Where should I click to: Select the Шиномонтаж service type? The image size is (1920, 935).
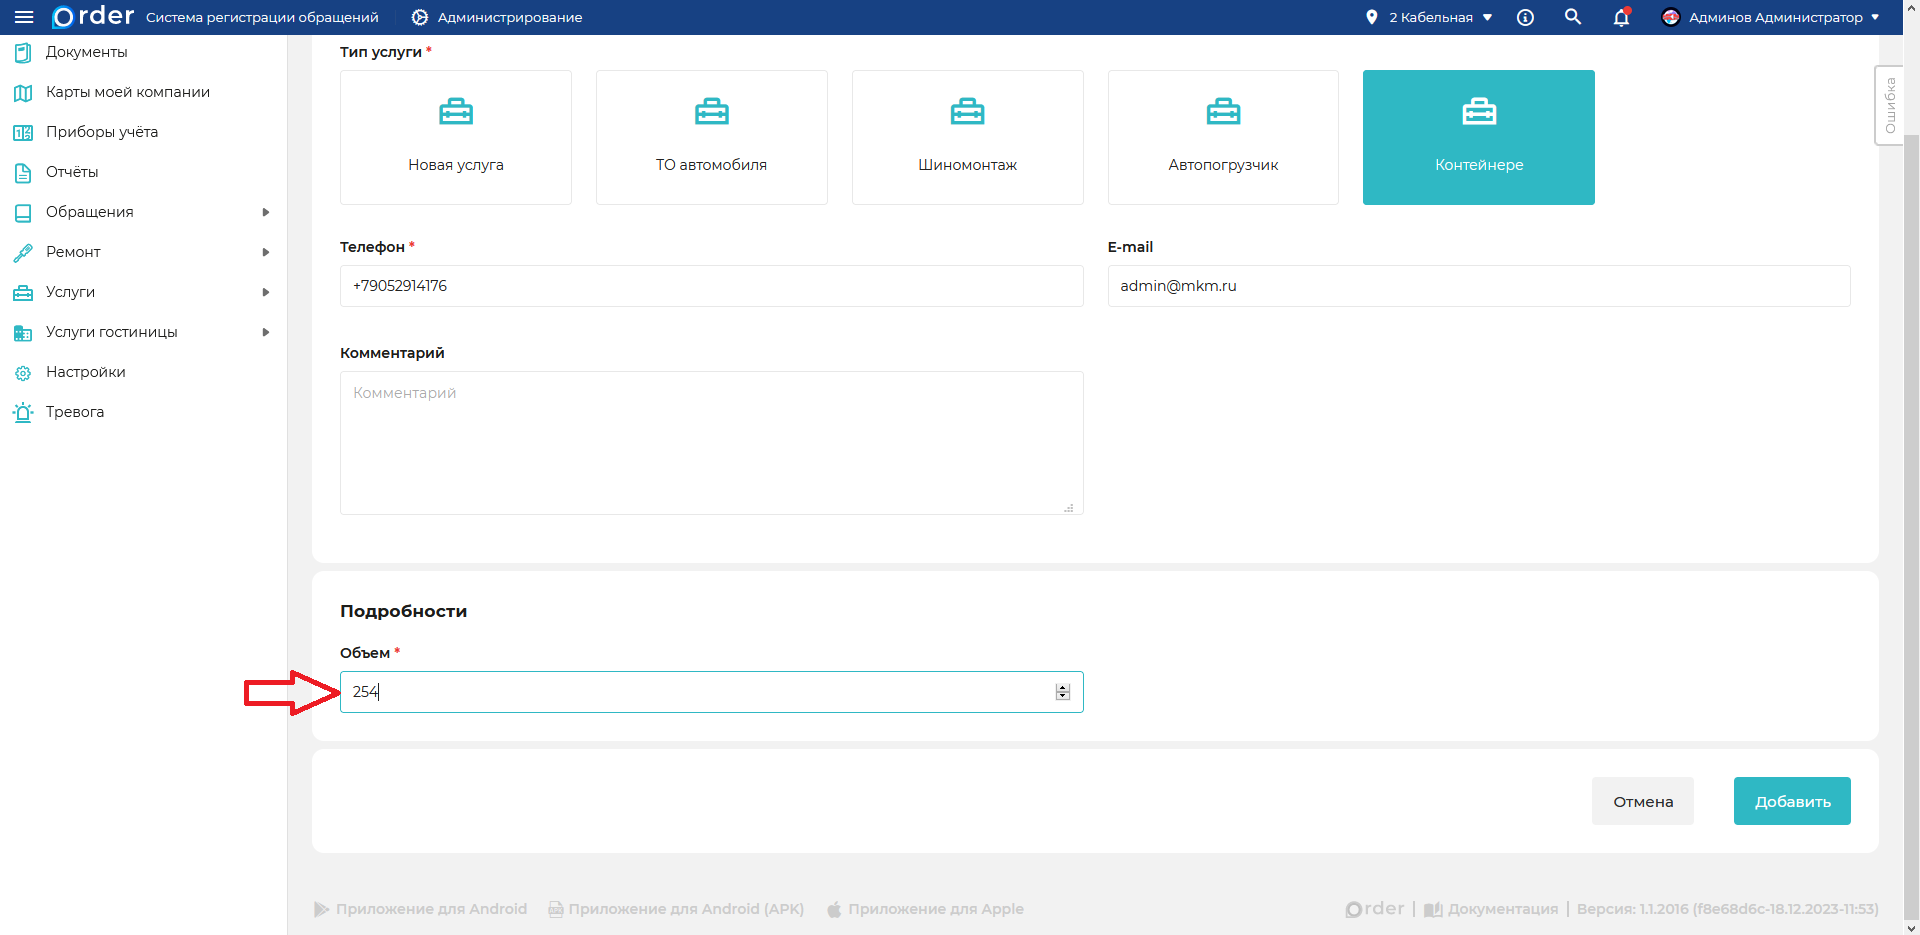[x=967, y=138]
